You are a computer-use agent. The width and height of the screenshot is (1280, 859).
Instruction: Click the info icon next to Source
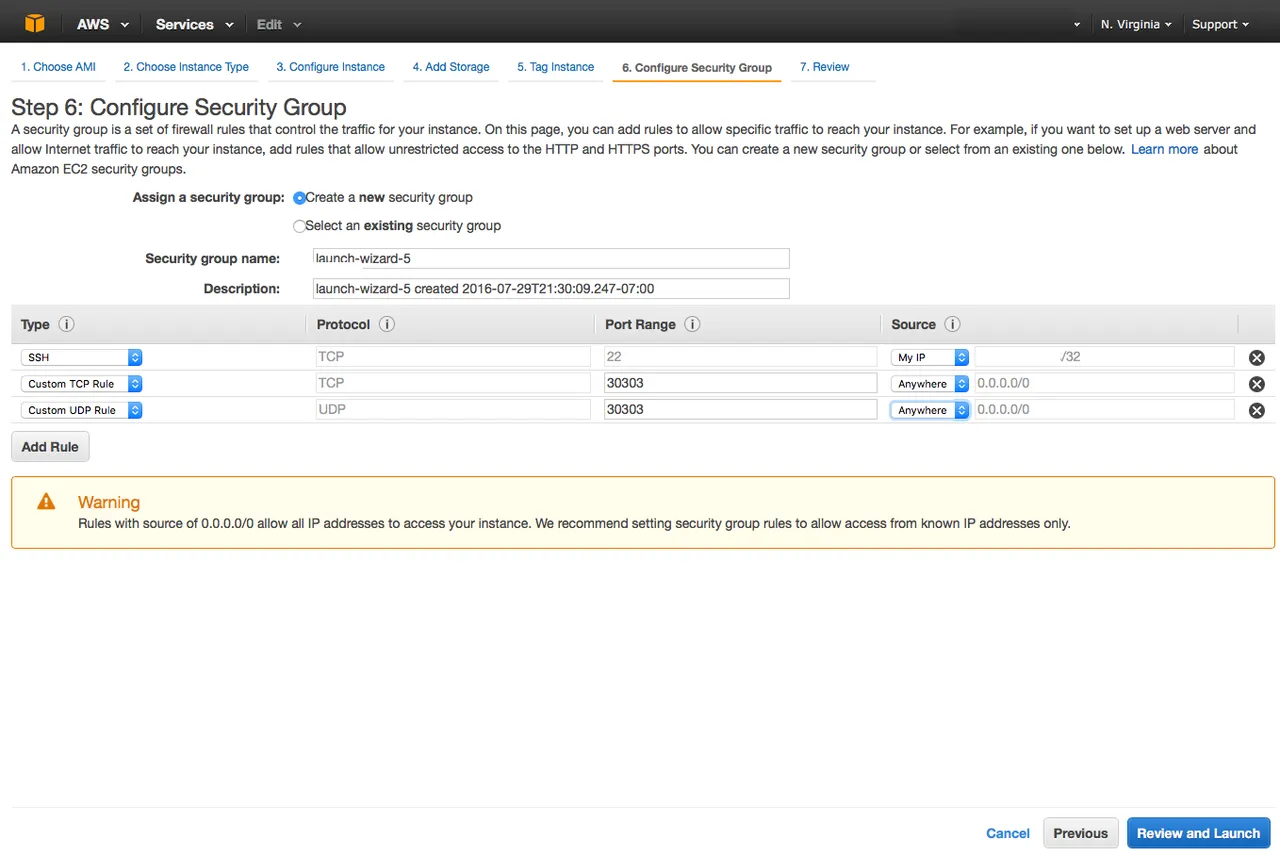[x=952, y=324]
